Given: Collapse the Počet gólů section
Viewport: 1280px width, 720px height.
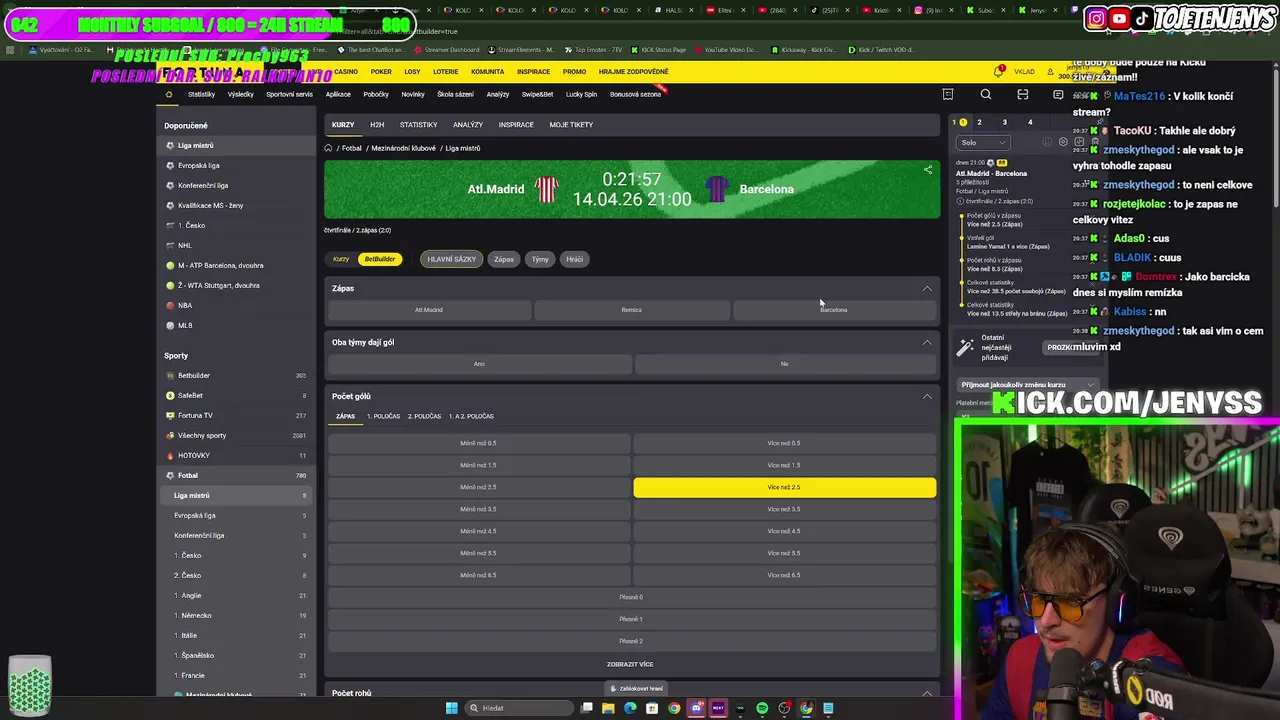Looking at the screenshot, I should [927, 396].
